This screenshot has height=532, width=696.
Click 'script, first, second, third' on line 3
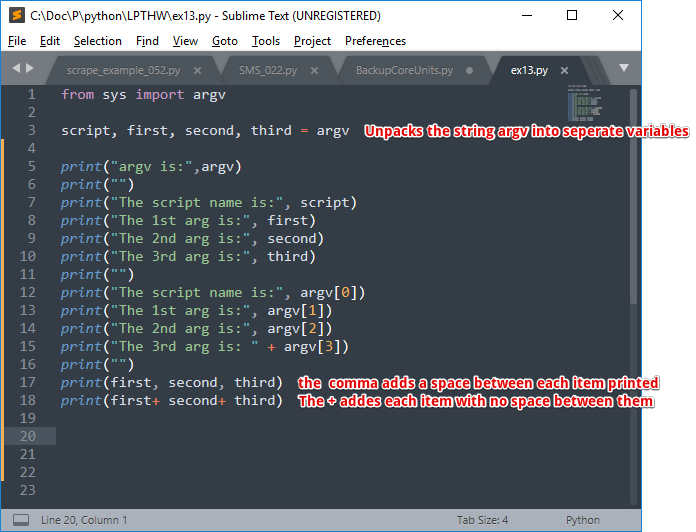click(176, 130)
